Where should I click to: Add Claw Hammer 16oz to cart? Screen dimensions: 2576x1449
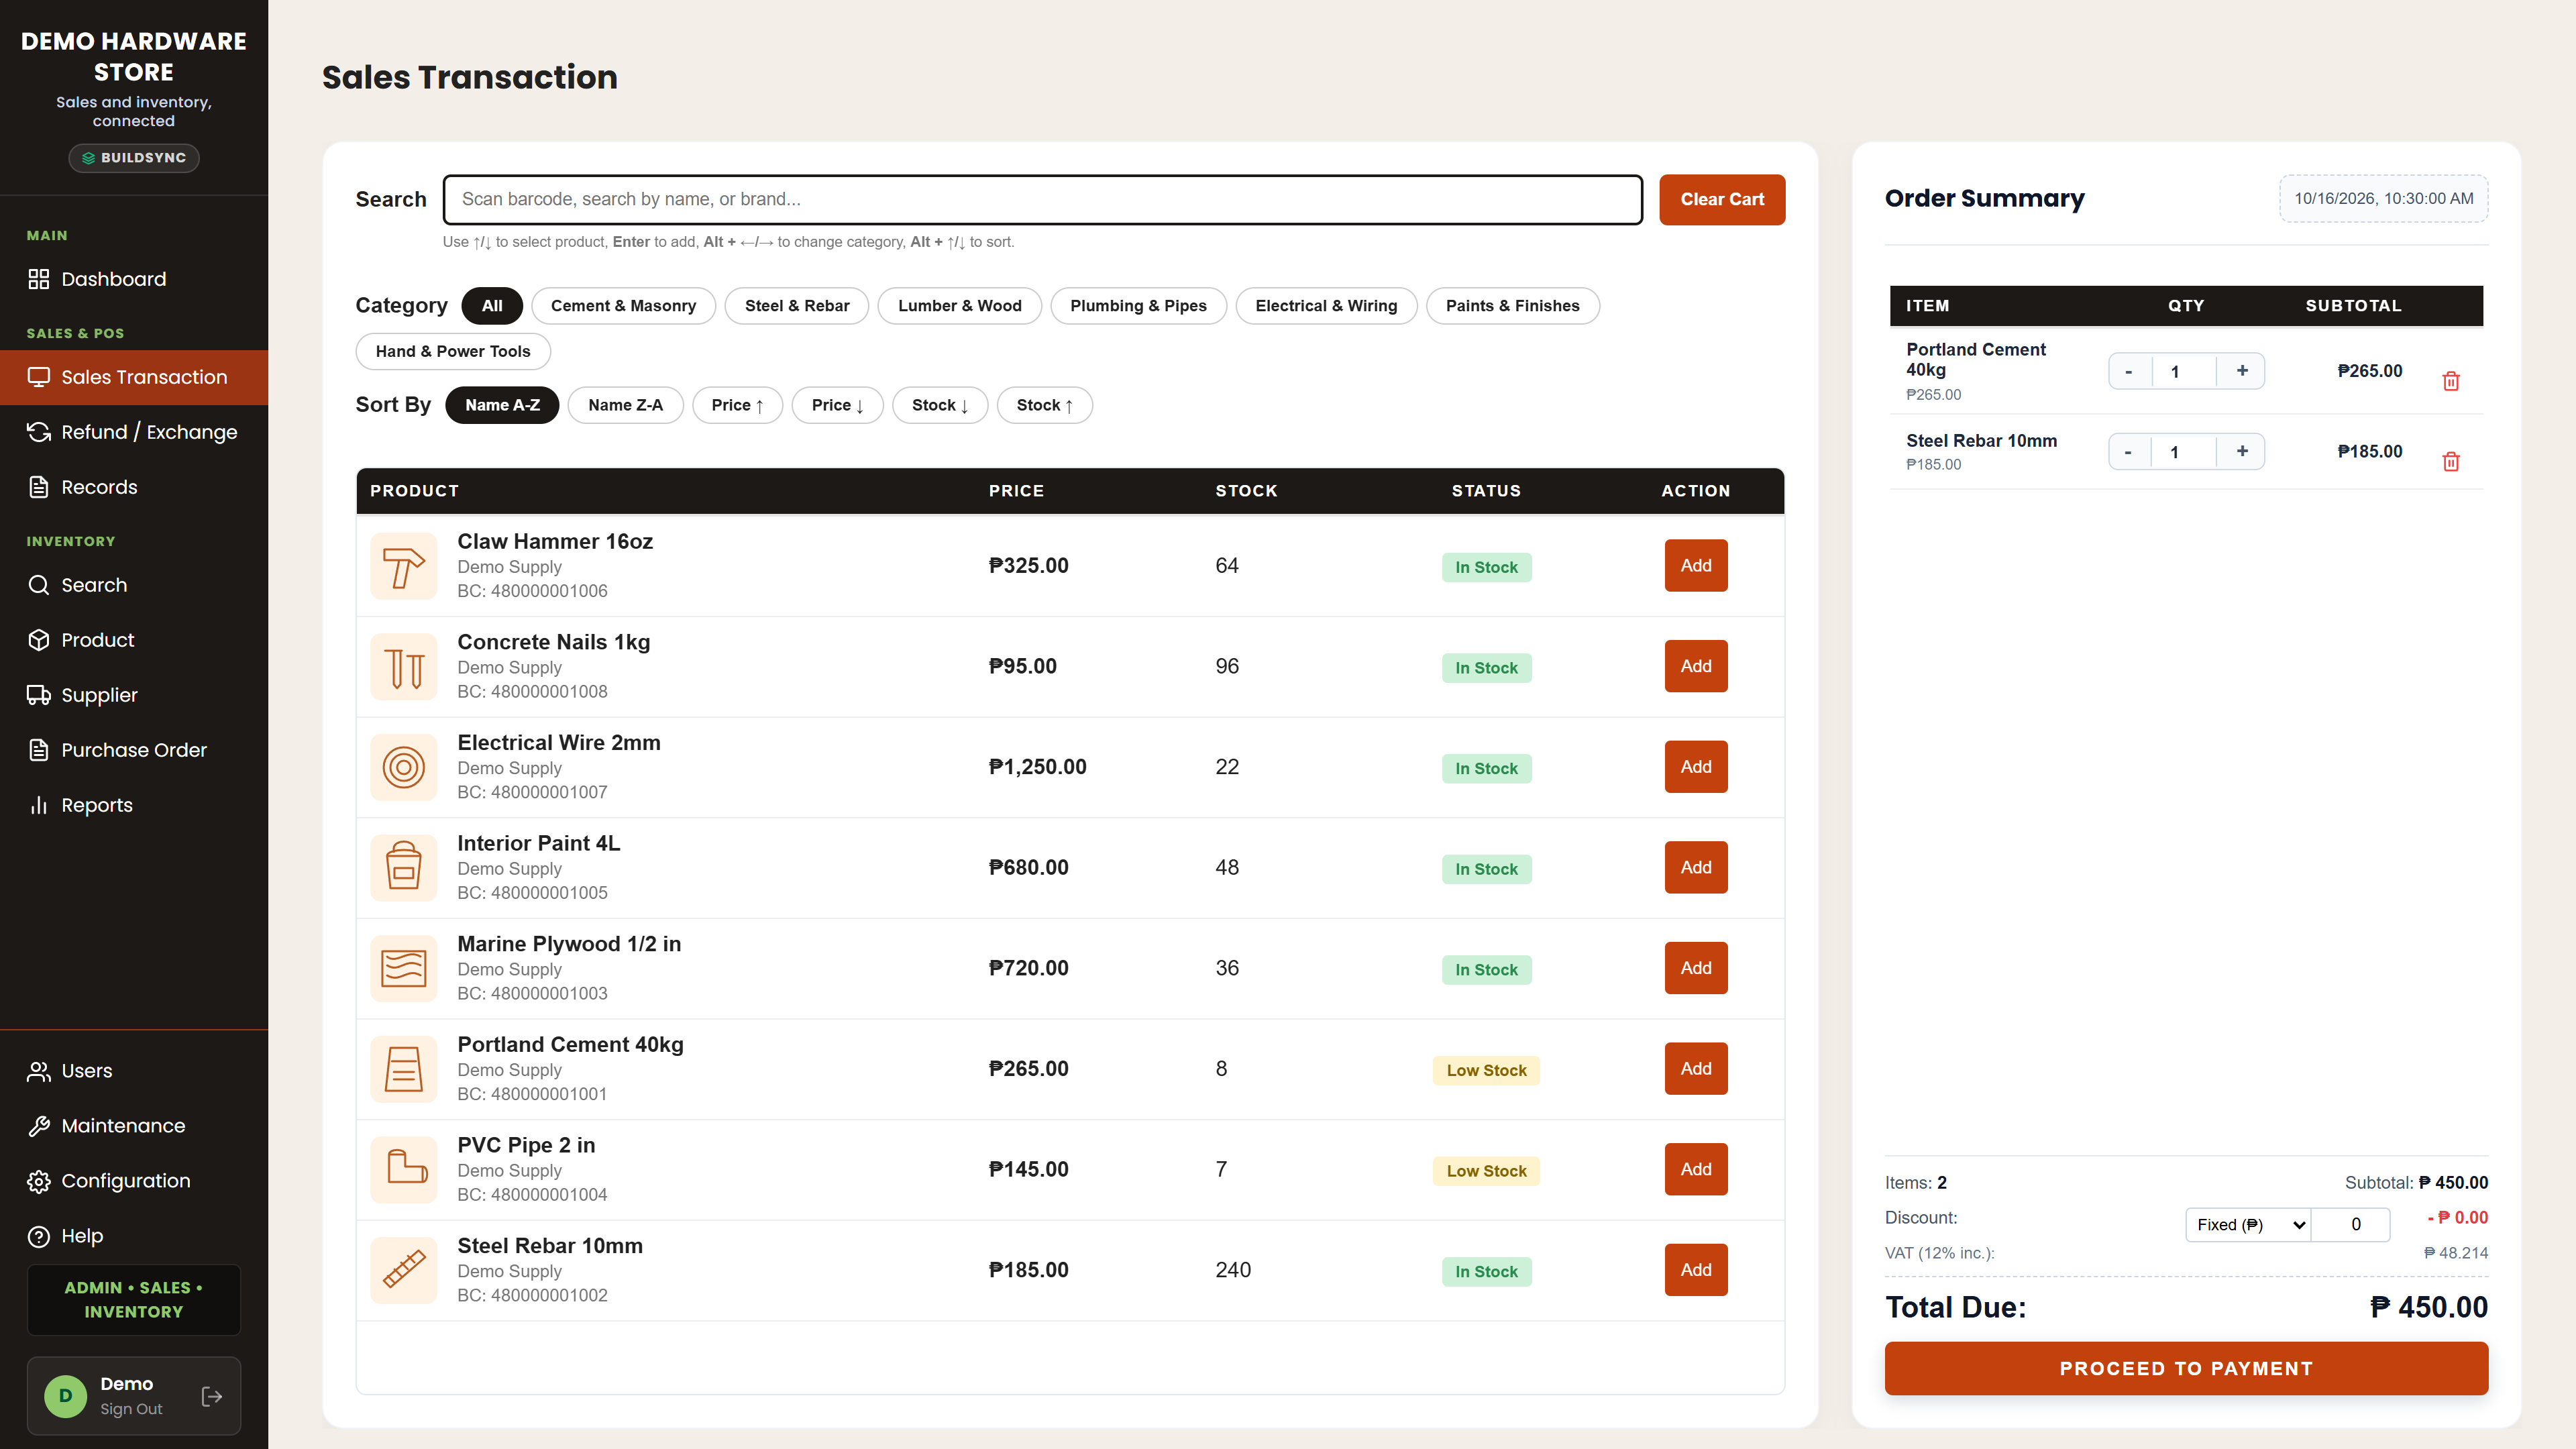click(x=1696, y=566)
